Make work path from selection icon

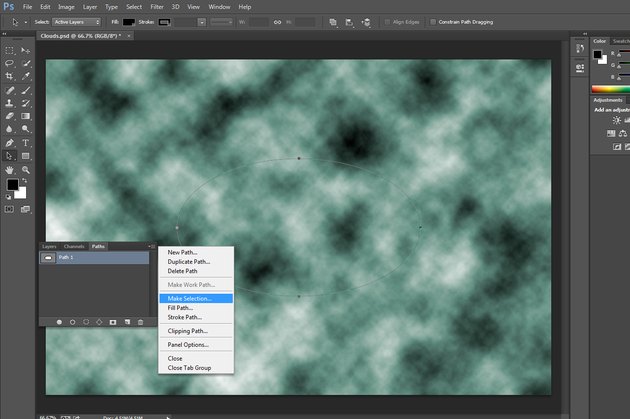click(99, 322)
